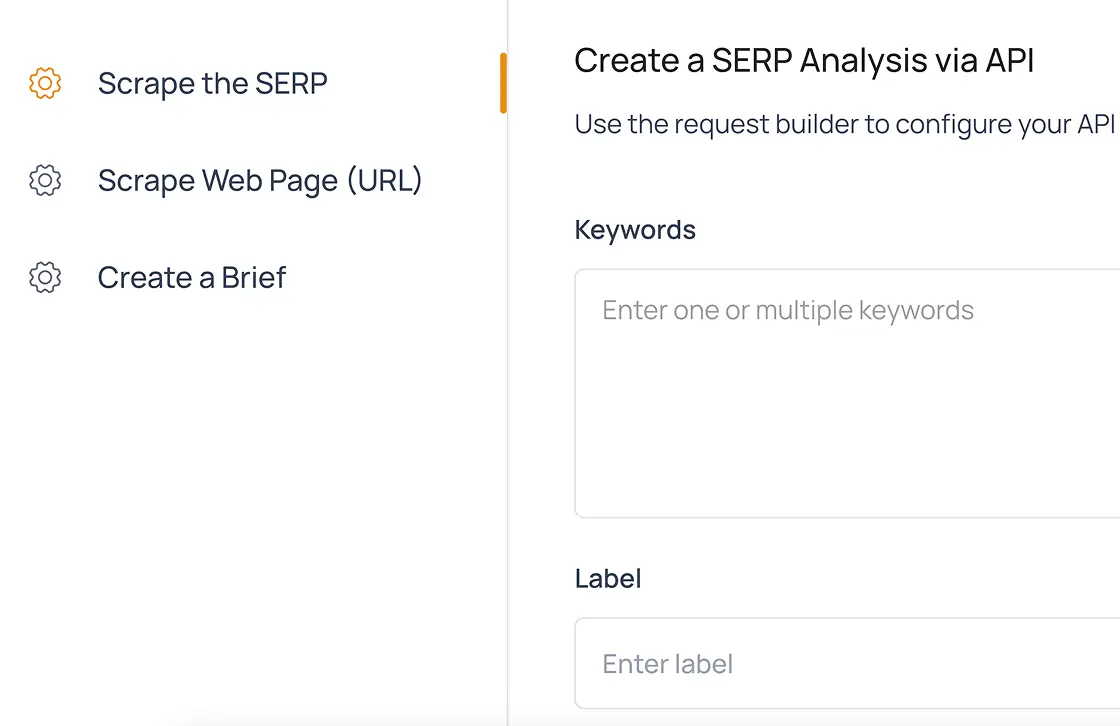Image resolution: width=1120 pixels, height=726 pixels.
Task: Click the "Enter one or multiple keywords" placeholder
Action: (x=788, y=310)
